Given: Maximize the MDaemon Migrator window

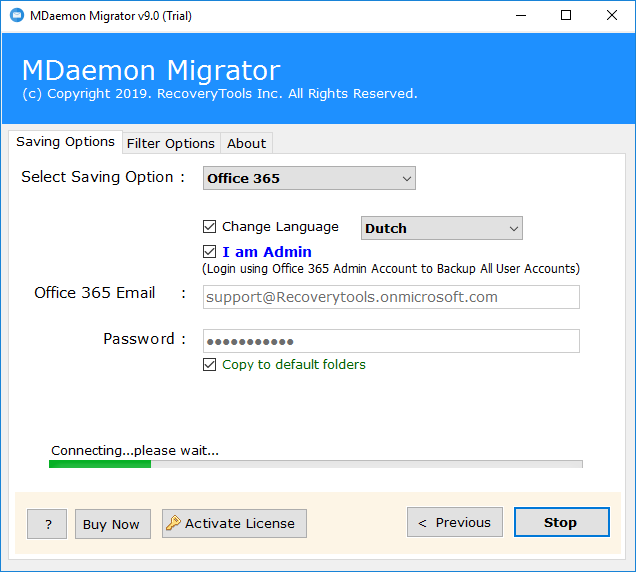Looking at the screenshot, I should (566, 16).
